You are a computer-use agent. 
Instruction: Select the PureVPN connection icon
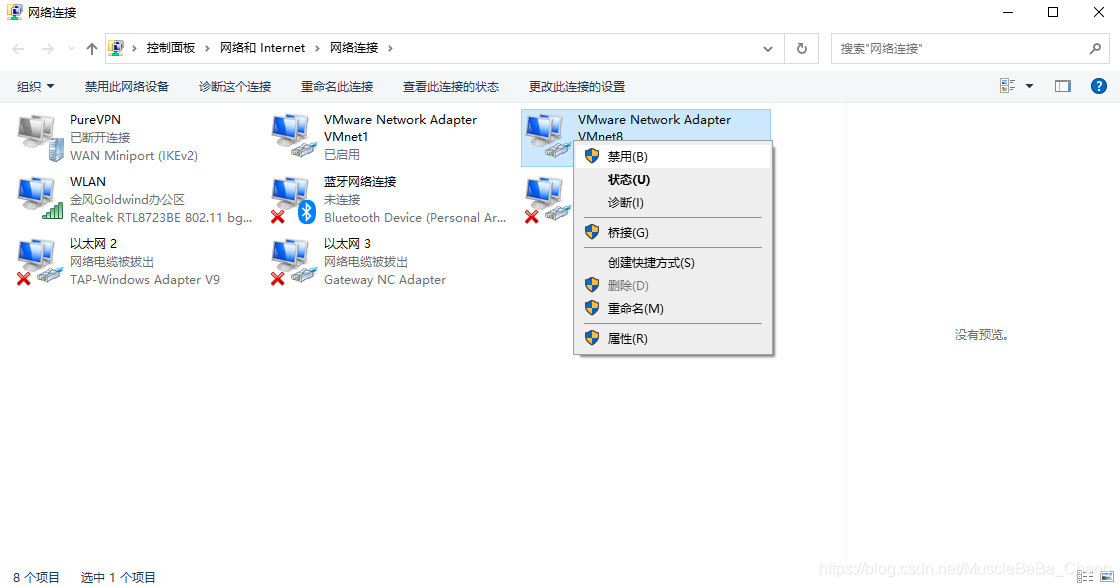coord(40,137)
